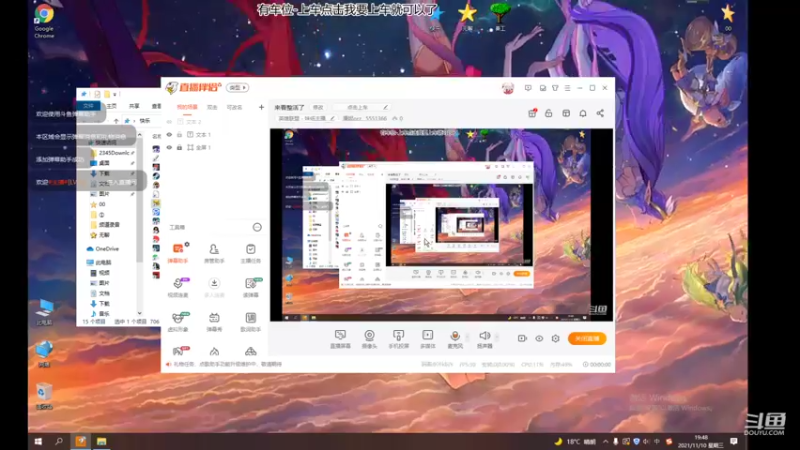Image resolution: width=800 pixels, height=450 pixels.
Task: Add the 手机投屏 phone-casting source
Action: coord(398,338)
